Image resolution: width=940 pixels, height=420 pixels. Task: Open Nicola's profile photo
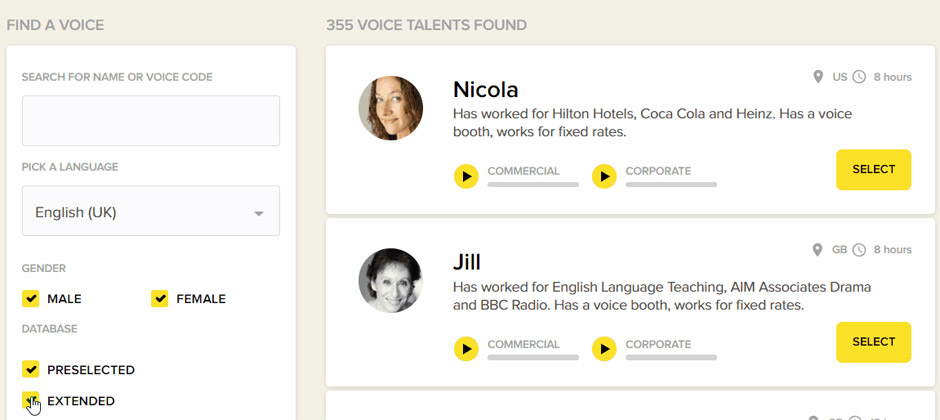pyautogui.click(x=391, y=108)
